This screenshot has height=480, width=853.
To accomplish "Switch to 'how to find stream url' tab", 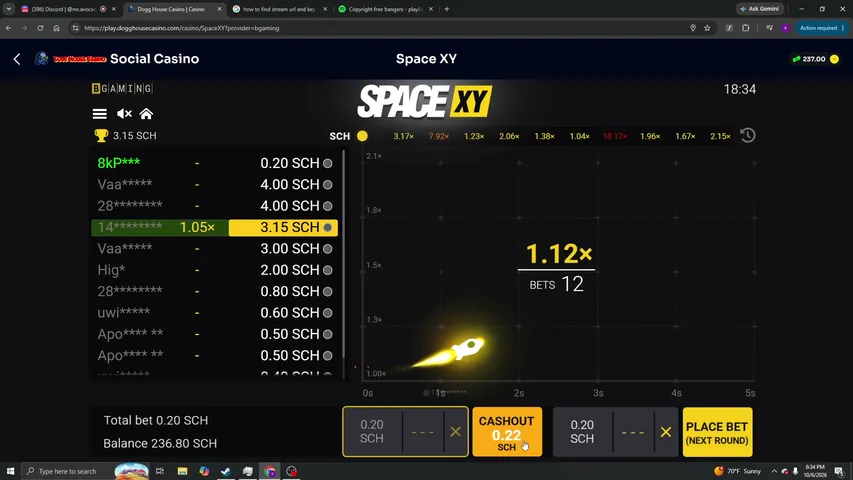I will coord(277,9).
